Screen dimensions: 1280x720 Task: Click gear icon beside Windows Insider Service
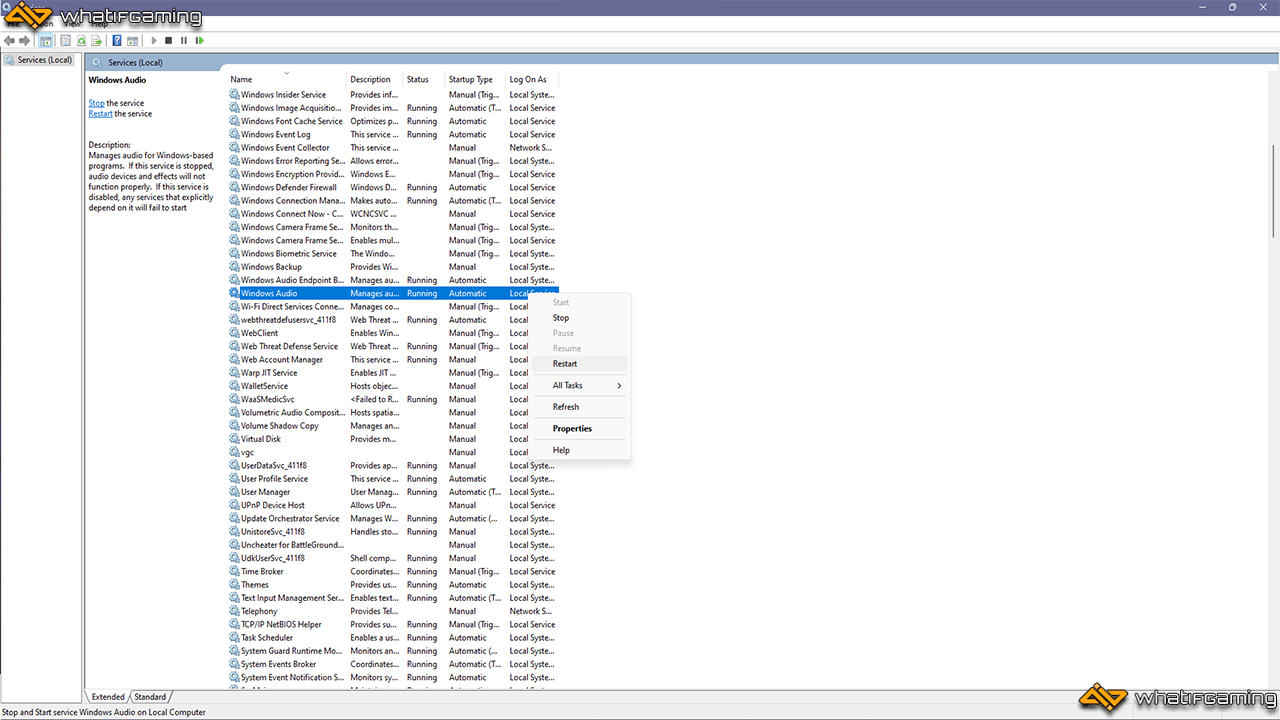[x=235, y=95]
